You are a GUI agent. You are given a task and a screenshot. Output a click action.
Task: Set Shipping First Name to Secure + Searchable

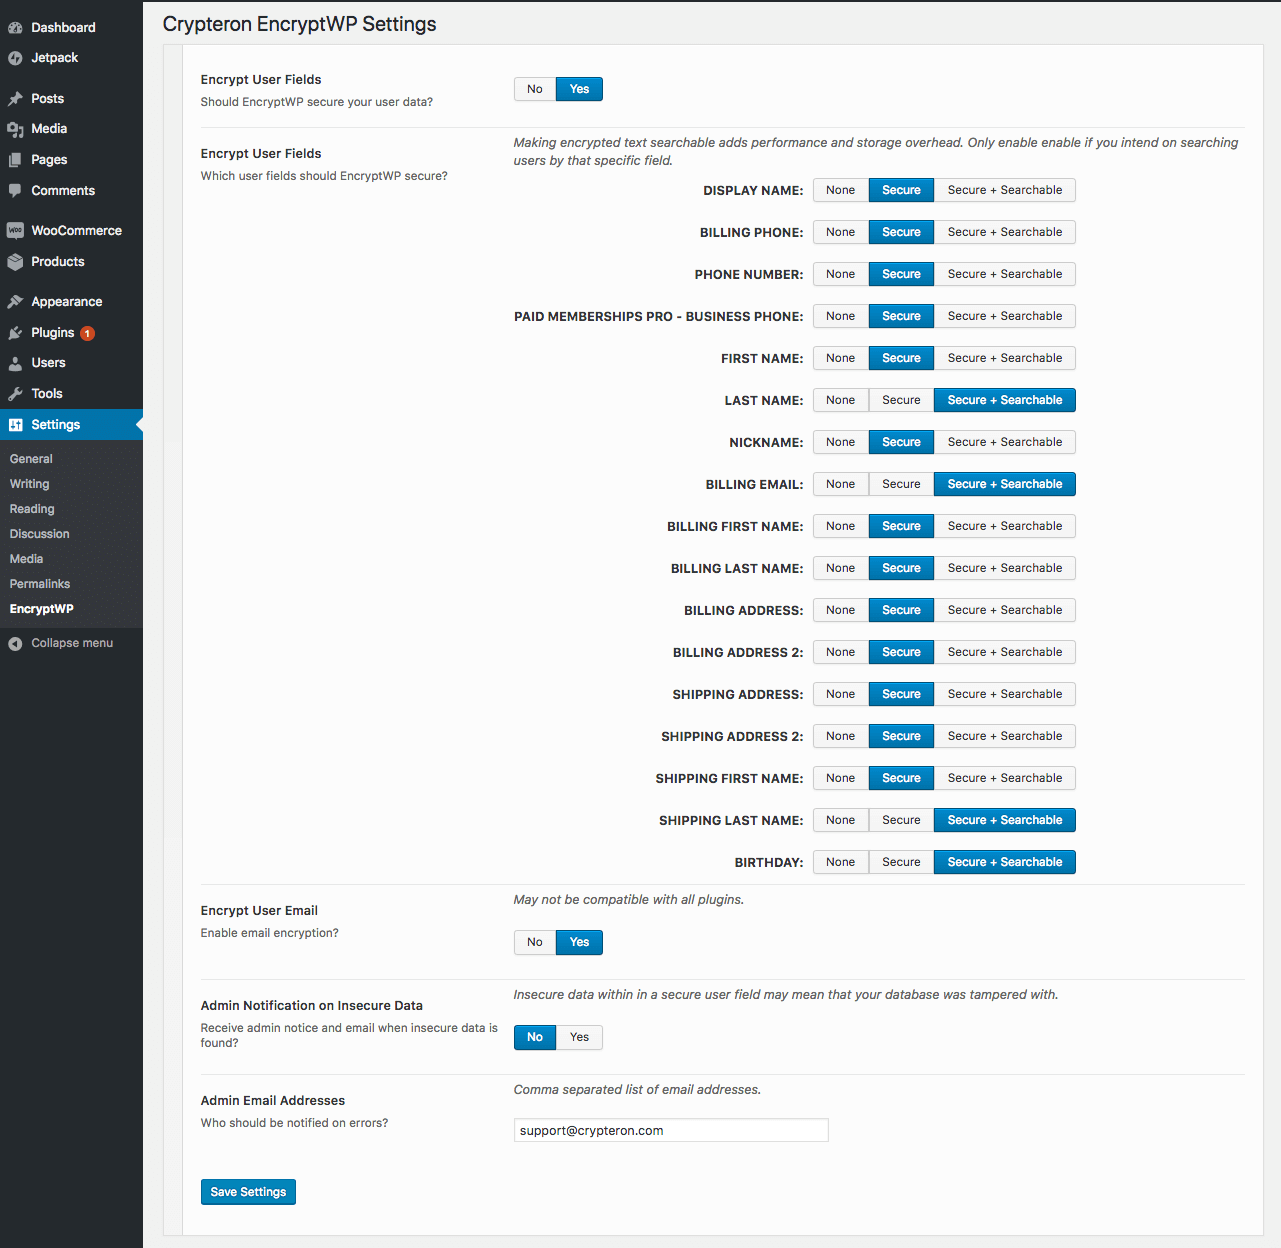[x=1005, y=778]
